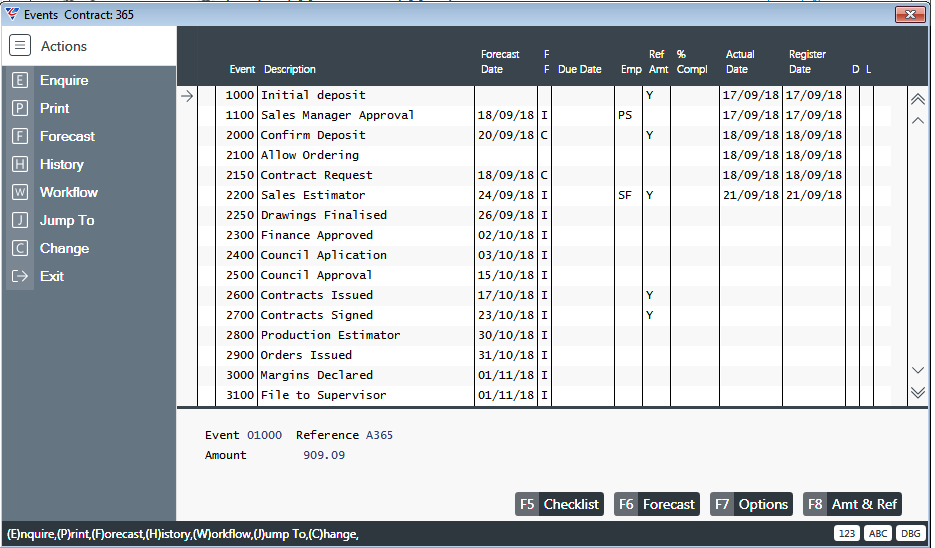
Task: Toggle the DBG status indicator
Action: 910,533
